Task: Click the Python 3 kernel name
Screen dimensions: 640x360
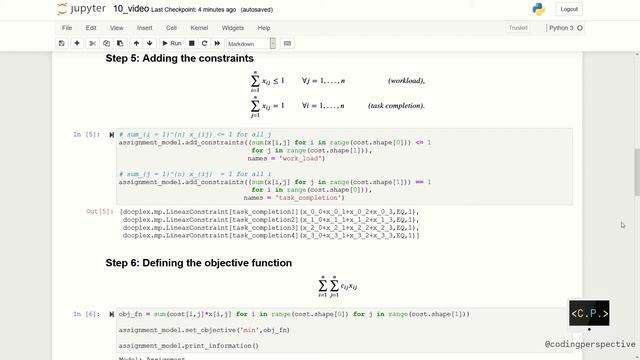Action: pos(561,28)
